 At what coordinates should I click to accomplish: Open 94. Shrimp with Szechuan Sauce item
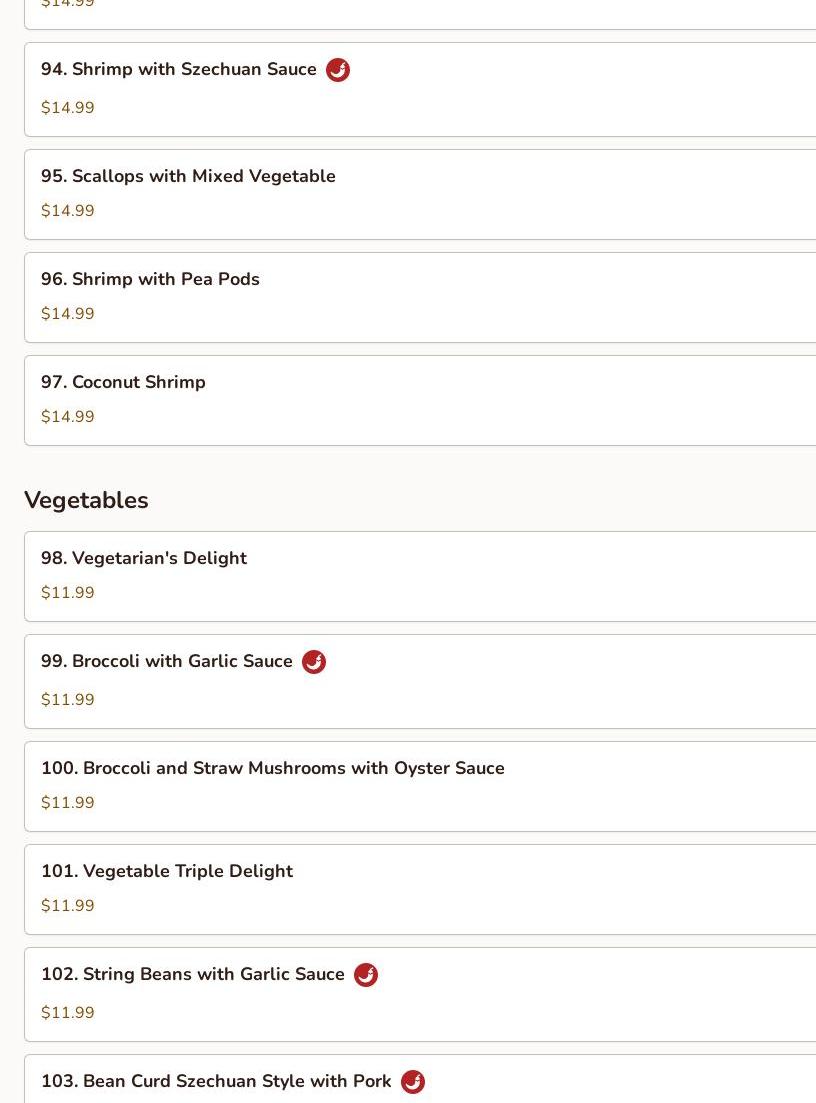[179, 70]
